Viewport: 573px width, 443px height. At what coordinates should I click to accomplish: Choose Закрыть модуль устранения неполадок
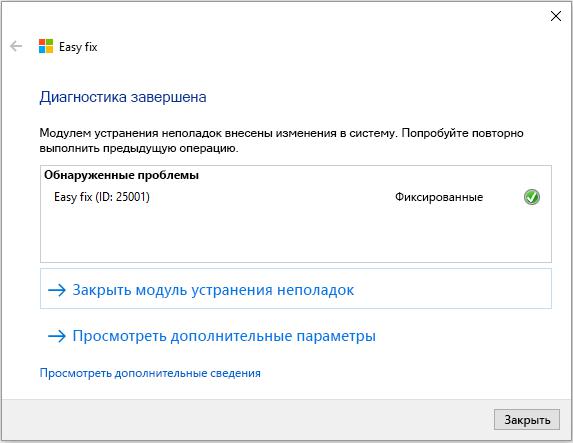(x=296, y=289)
